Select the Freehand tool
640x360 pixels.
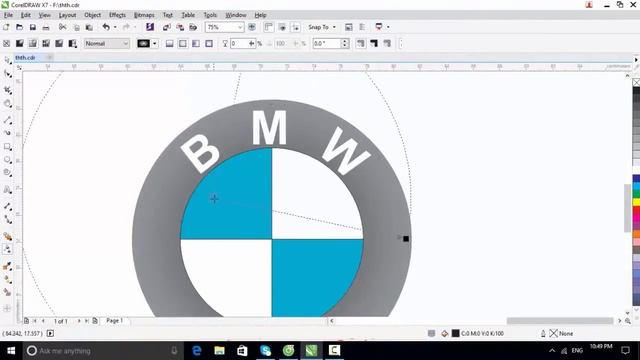click(7, 120)
